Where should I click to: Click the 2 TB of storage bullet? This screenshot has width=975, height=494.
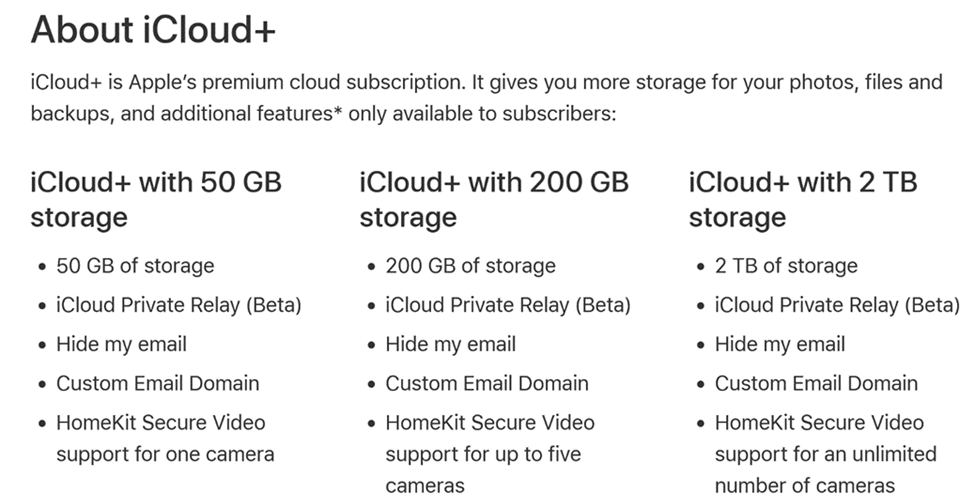(786, 266)
